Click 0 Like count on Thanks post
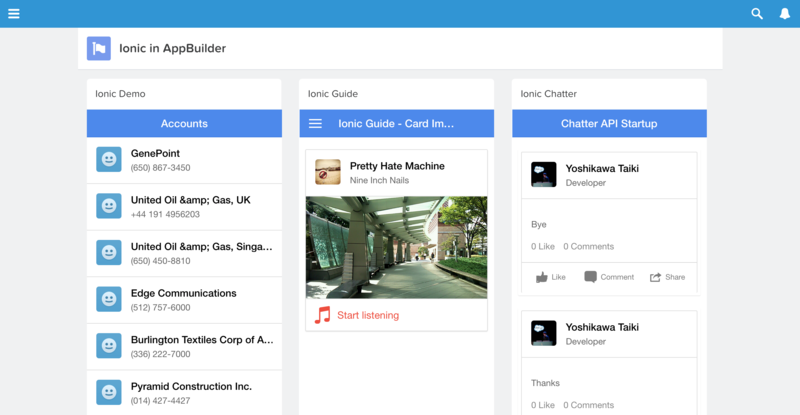 click(542, 405)
